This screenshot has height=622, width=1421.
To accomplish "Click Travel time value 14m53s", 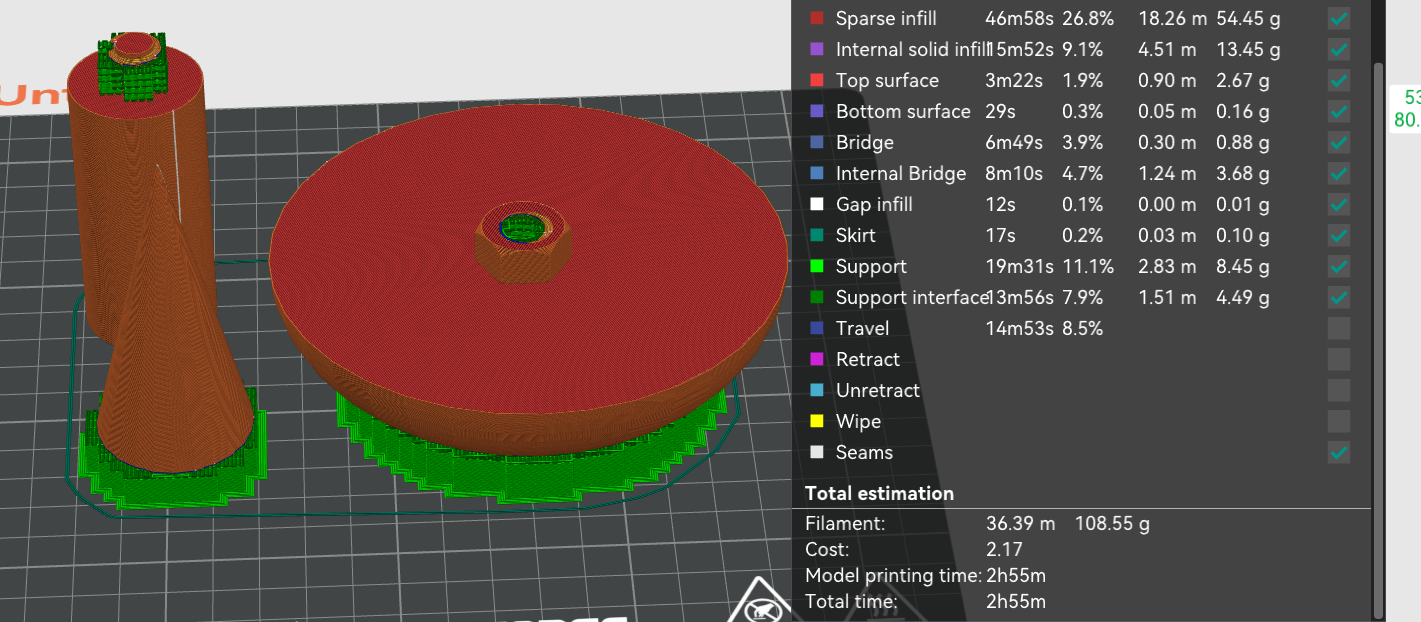I will (1019, 328).
